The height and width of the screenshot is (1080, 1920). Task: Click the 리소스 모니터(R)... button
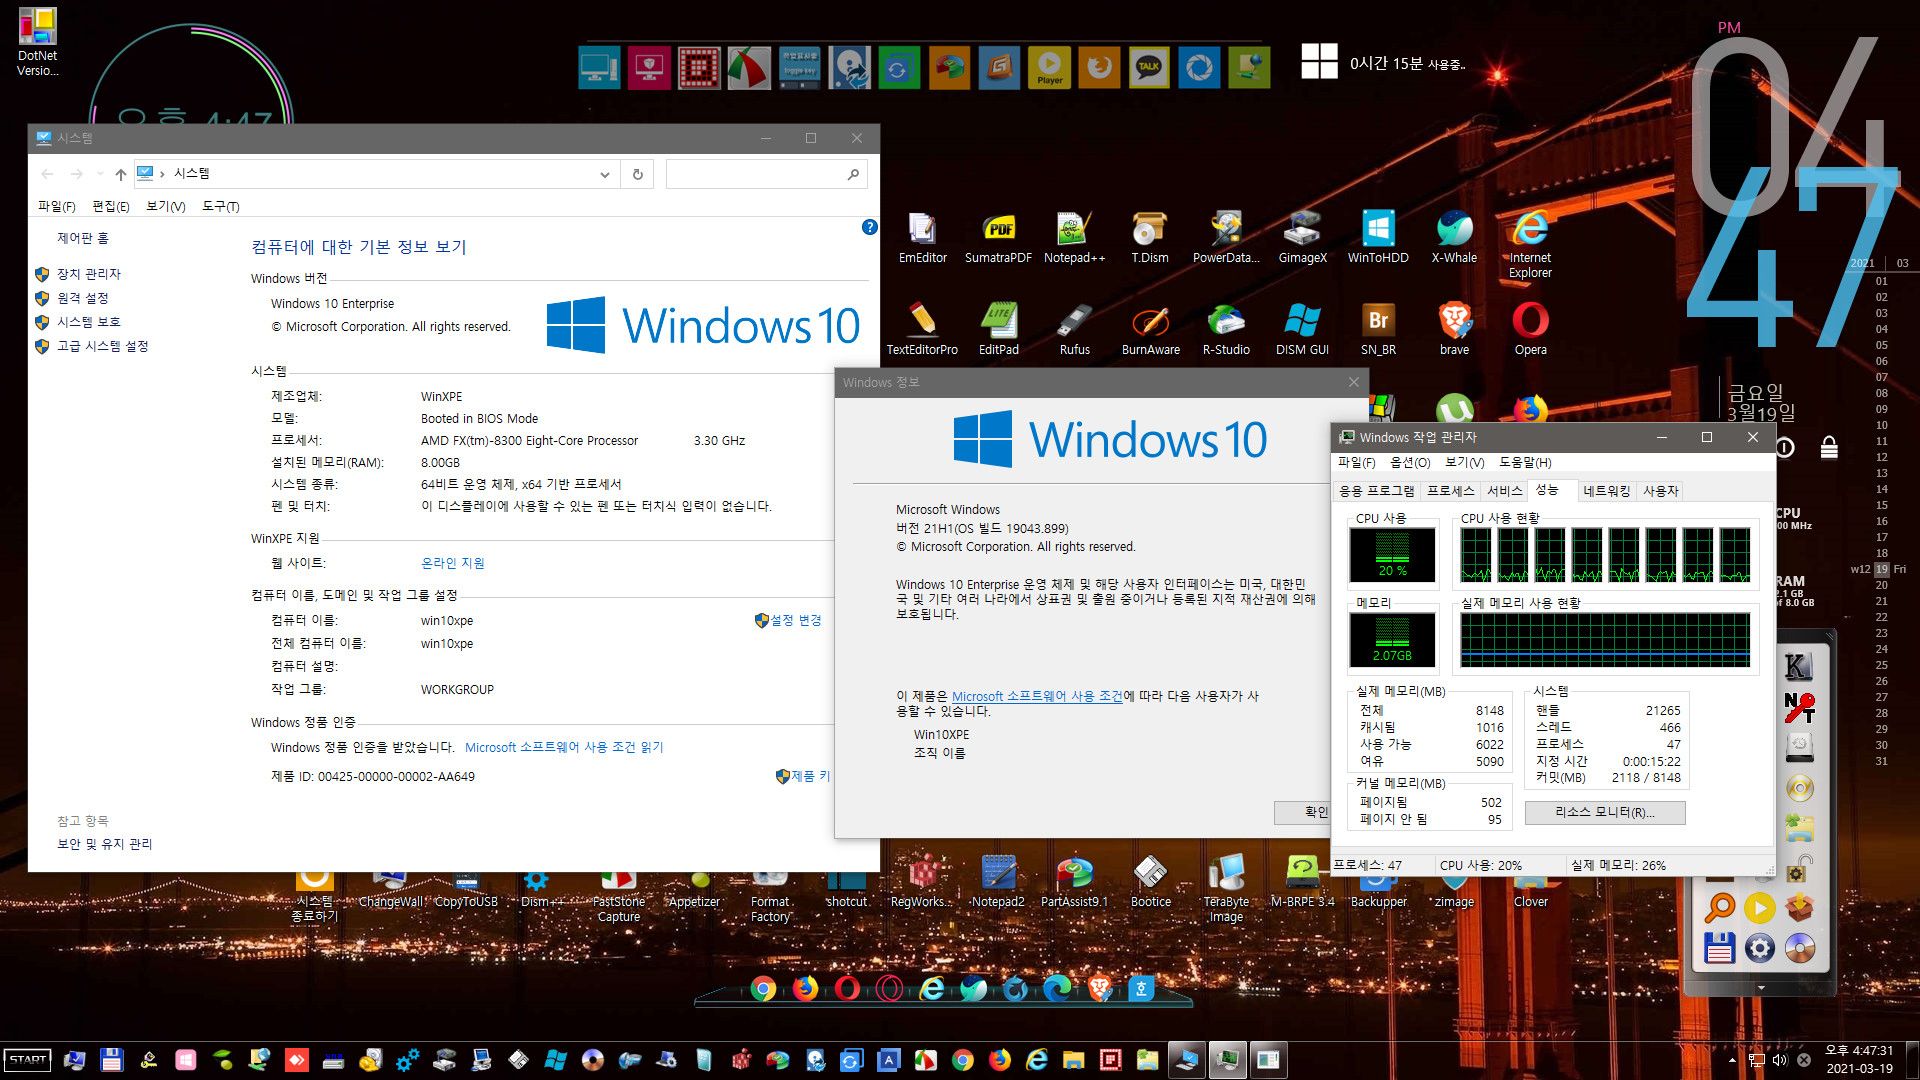(x=1604, y=812)
